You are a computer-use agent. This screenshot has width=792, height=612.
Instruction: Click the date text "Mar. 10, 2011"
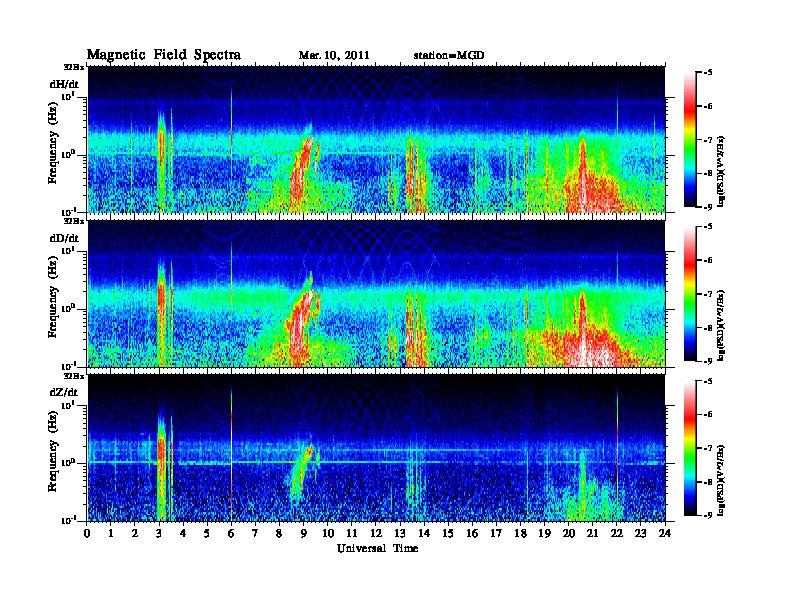334,56
